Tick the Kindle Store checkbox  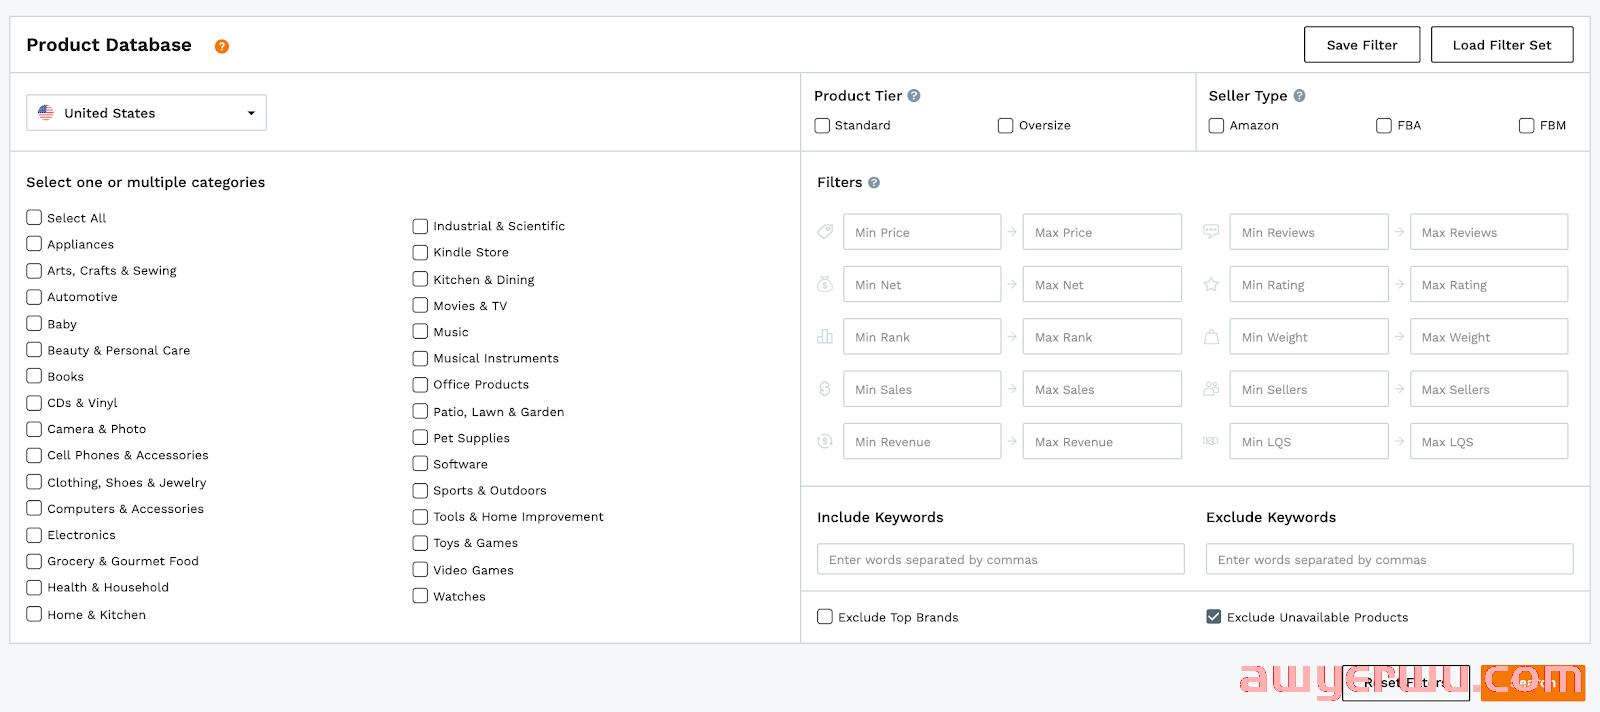coord(420,252)
